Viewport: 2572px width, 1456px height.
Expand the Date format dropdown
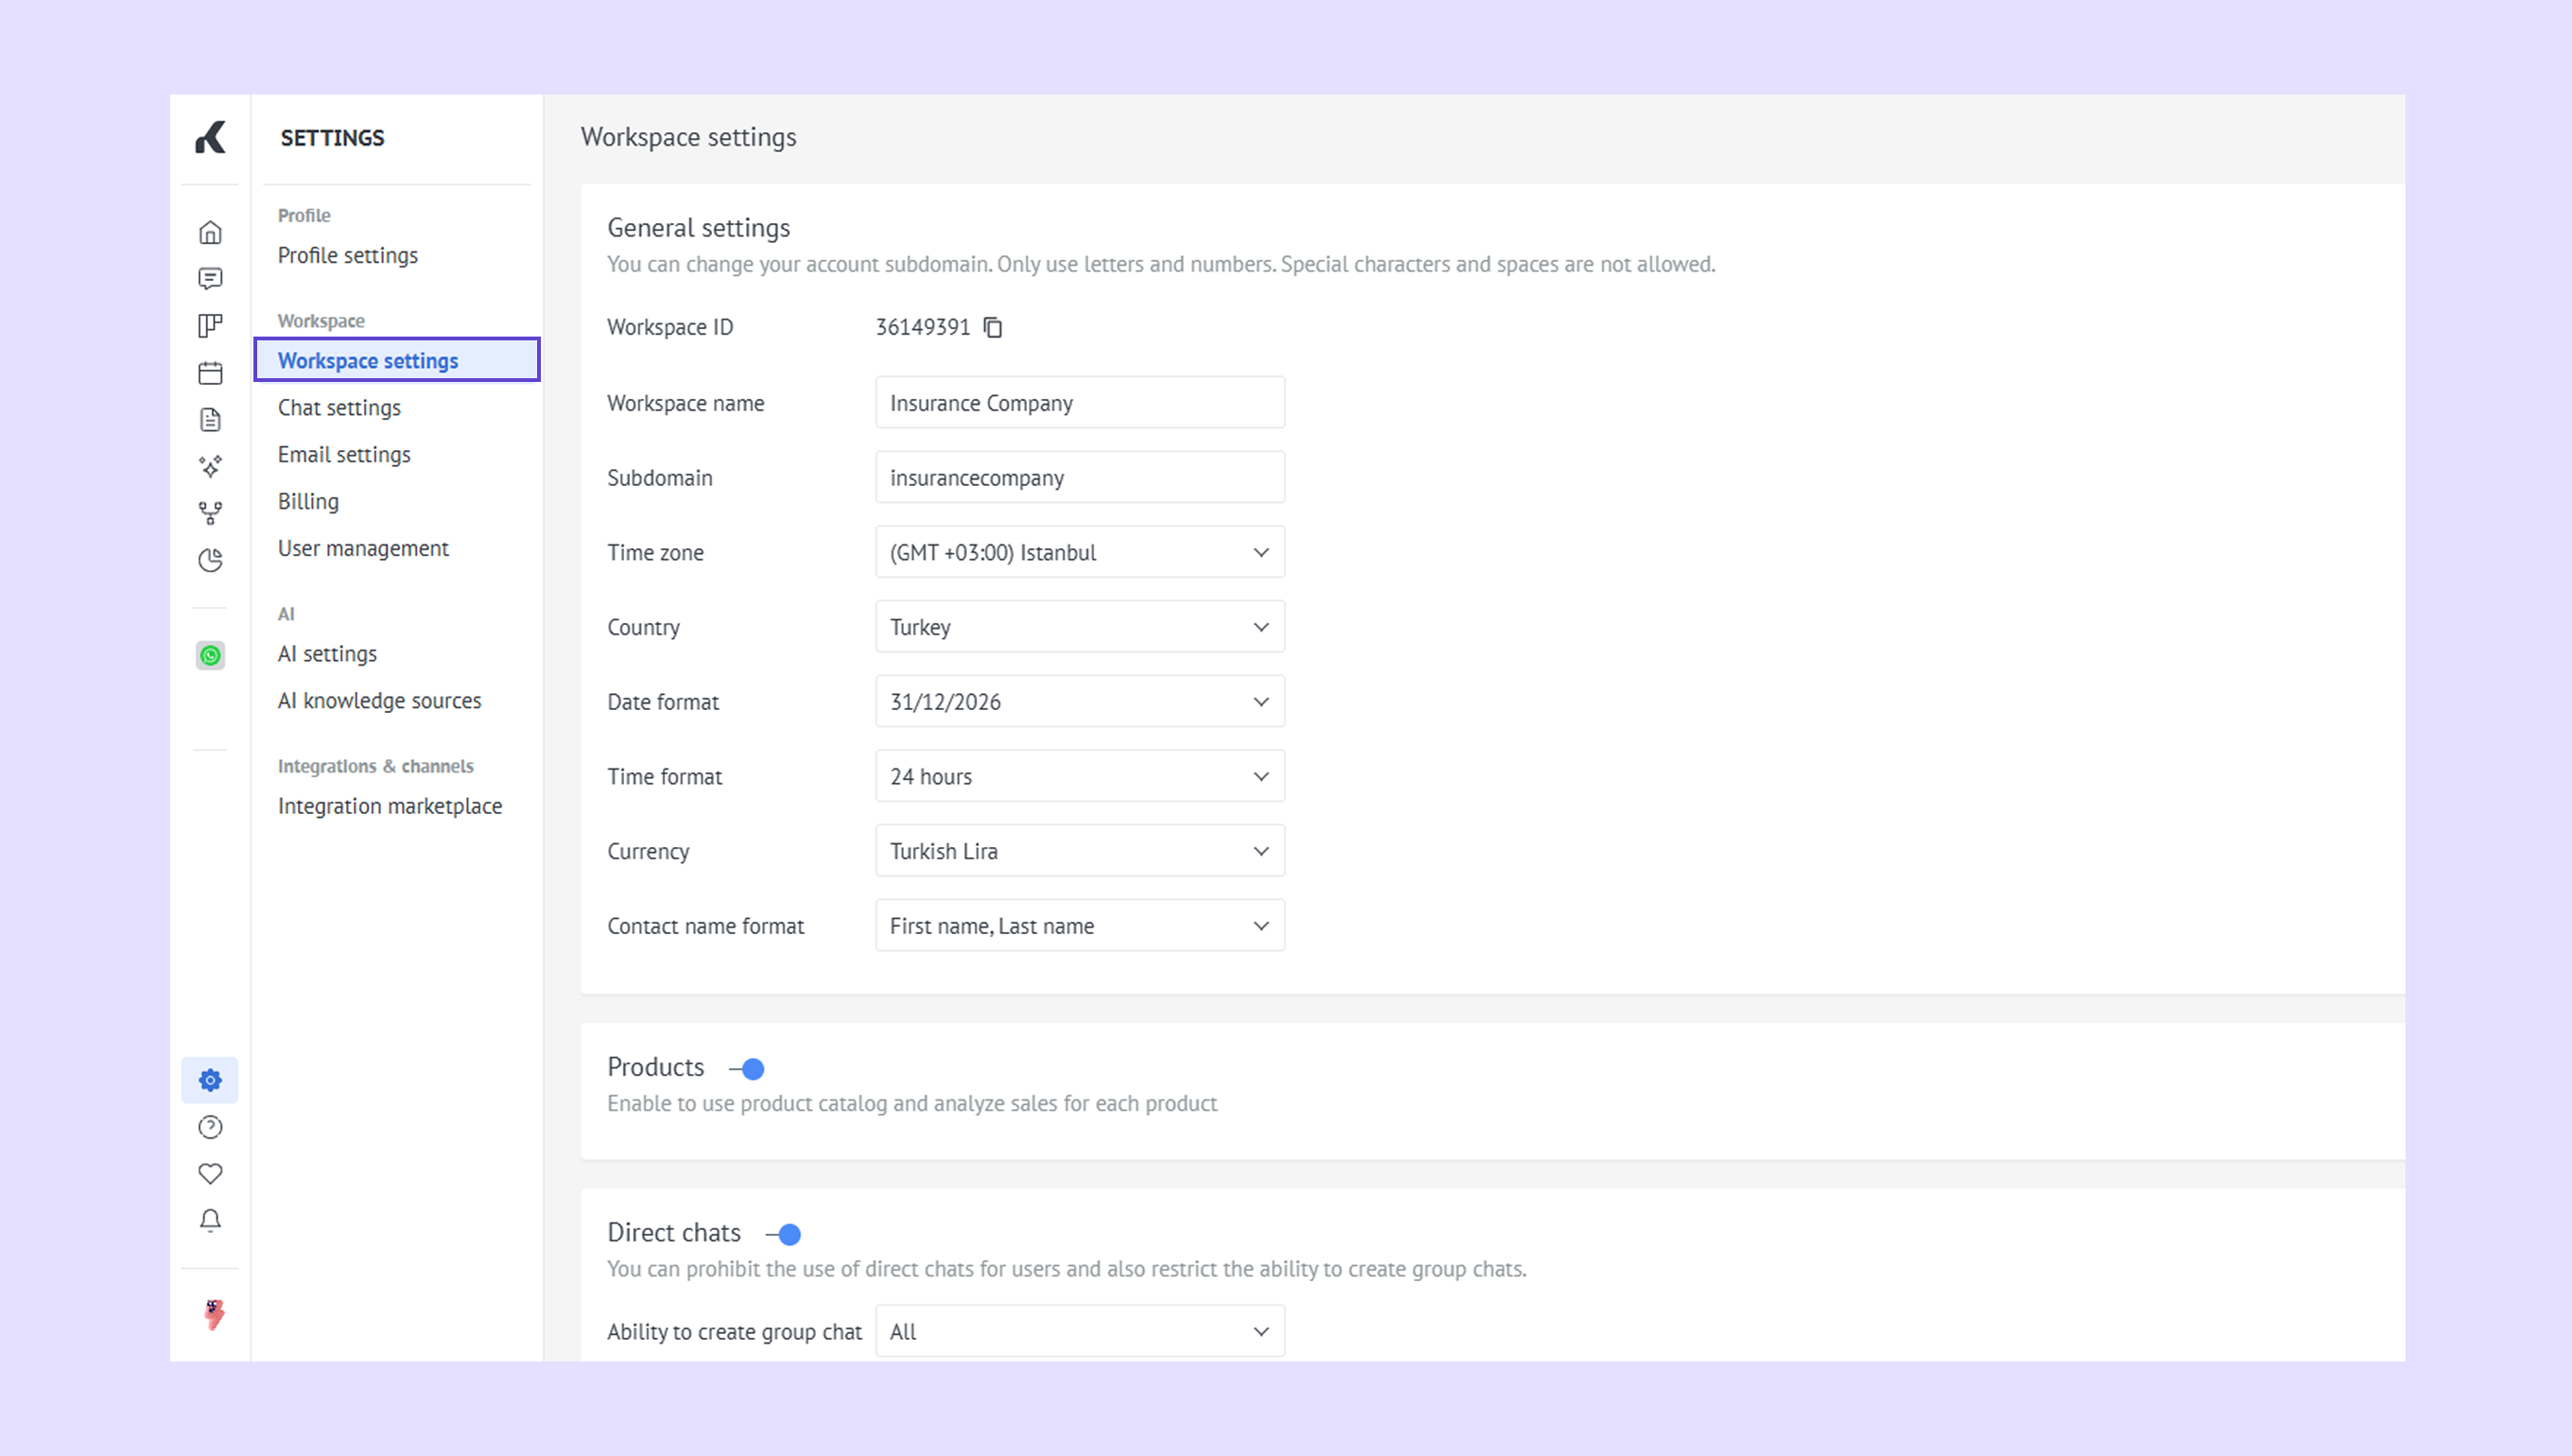pos(1079,702)
